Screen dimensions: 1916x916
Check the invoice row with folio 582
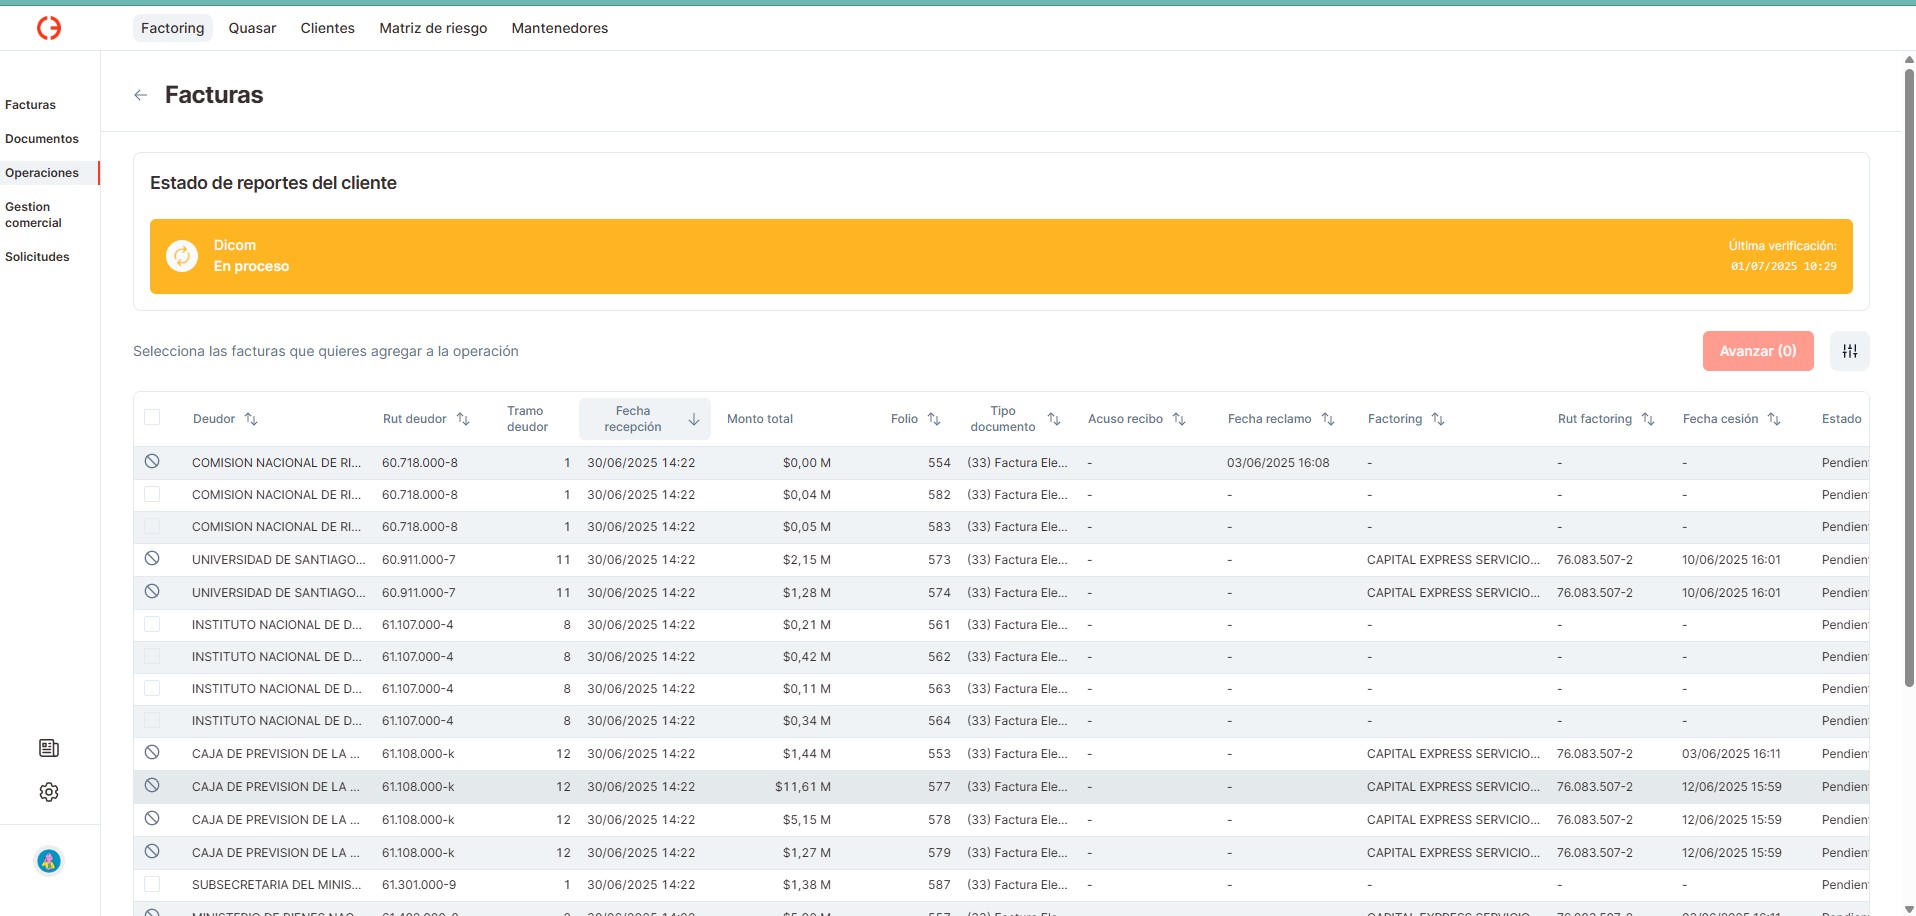pyautogui.click(x=152, y=494)
